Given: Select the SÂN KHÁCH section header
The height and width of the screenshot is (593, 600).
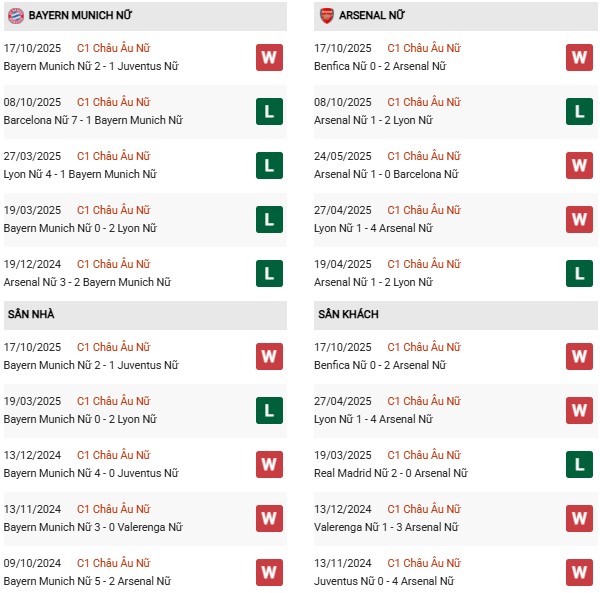Looking at the screenshot, I should click(x=349, y=314).
